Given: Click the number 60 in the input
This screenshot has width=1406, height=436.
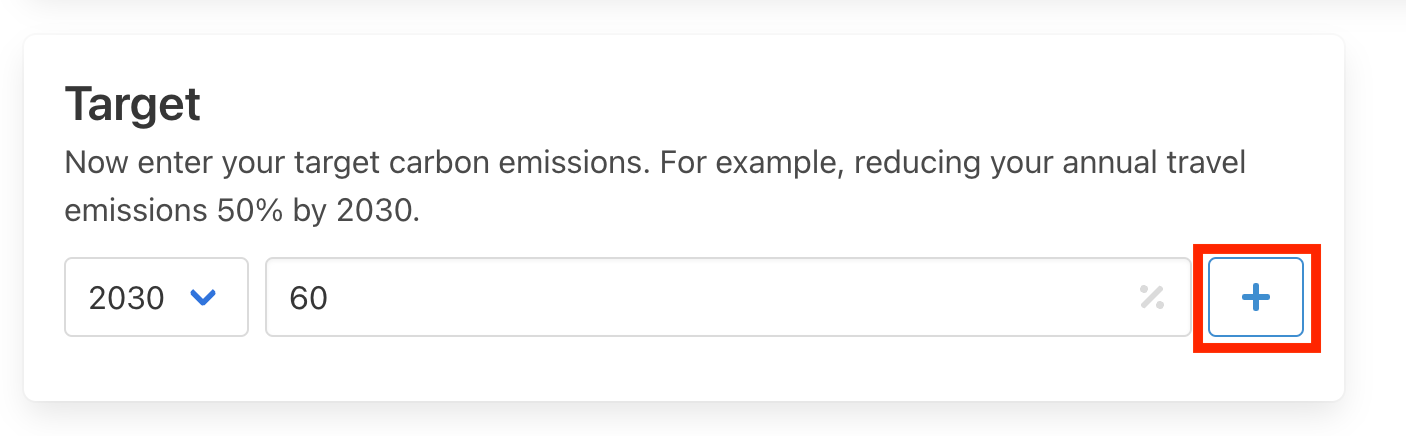Looking at the screenshot, I should (x=308, y=298).
